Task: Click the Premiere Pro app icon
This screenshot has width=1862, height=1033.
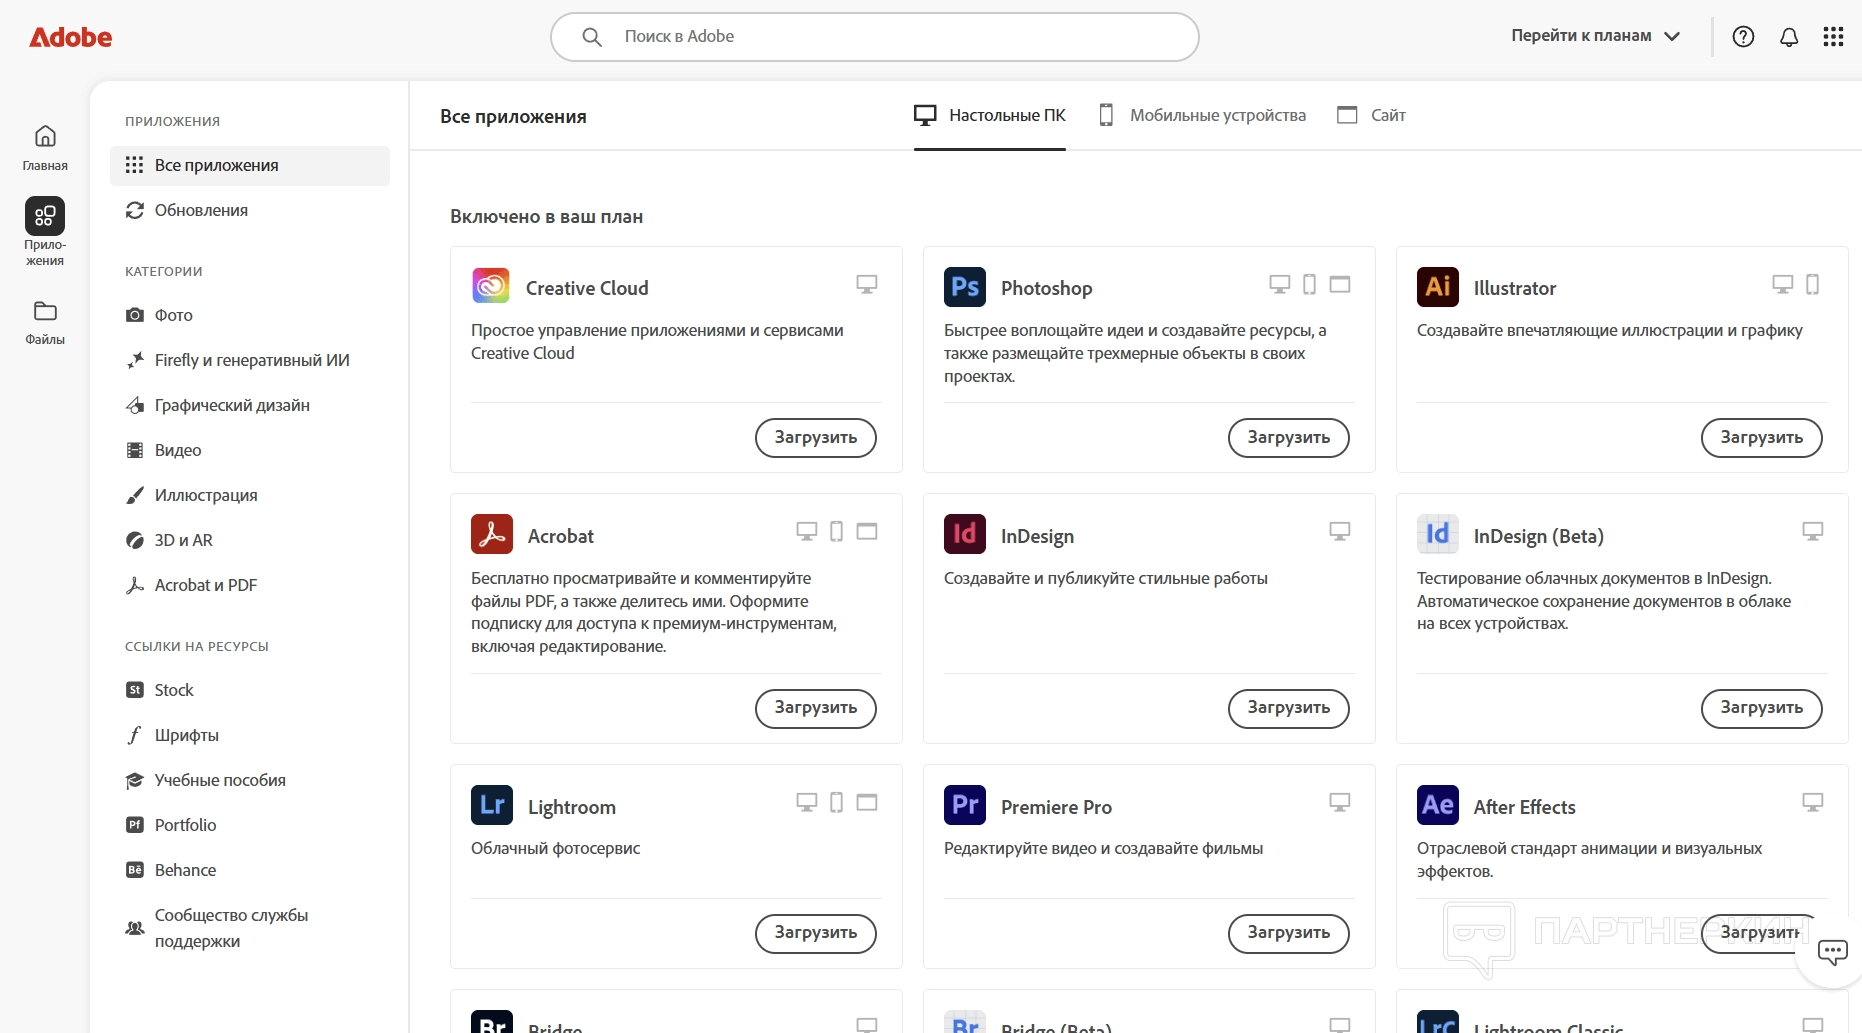Action: click(965, 806)
